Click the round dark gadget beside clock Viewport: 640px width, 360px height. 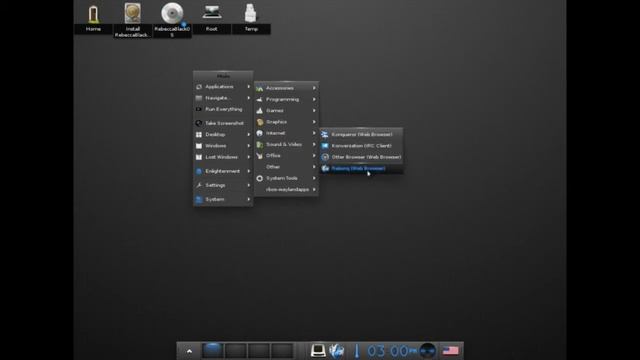point(427,351)
